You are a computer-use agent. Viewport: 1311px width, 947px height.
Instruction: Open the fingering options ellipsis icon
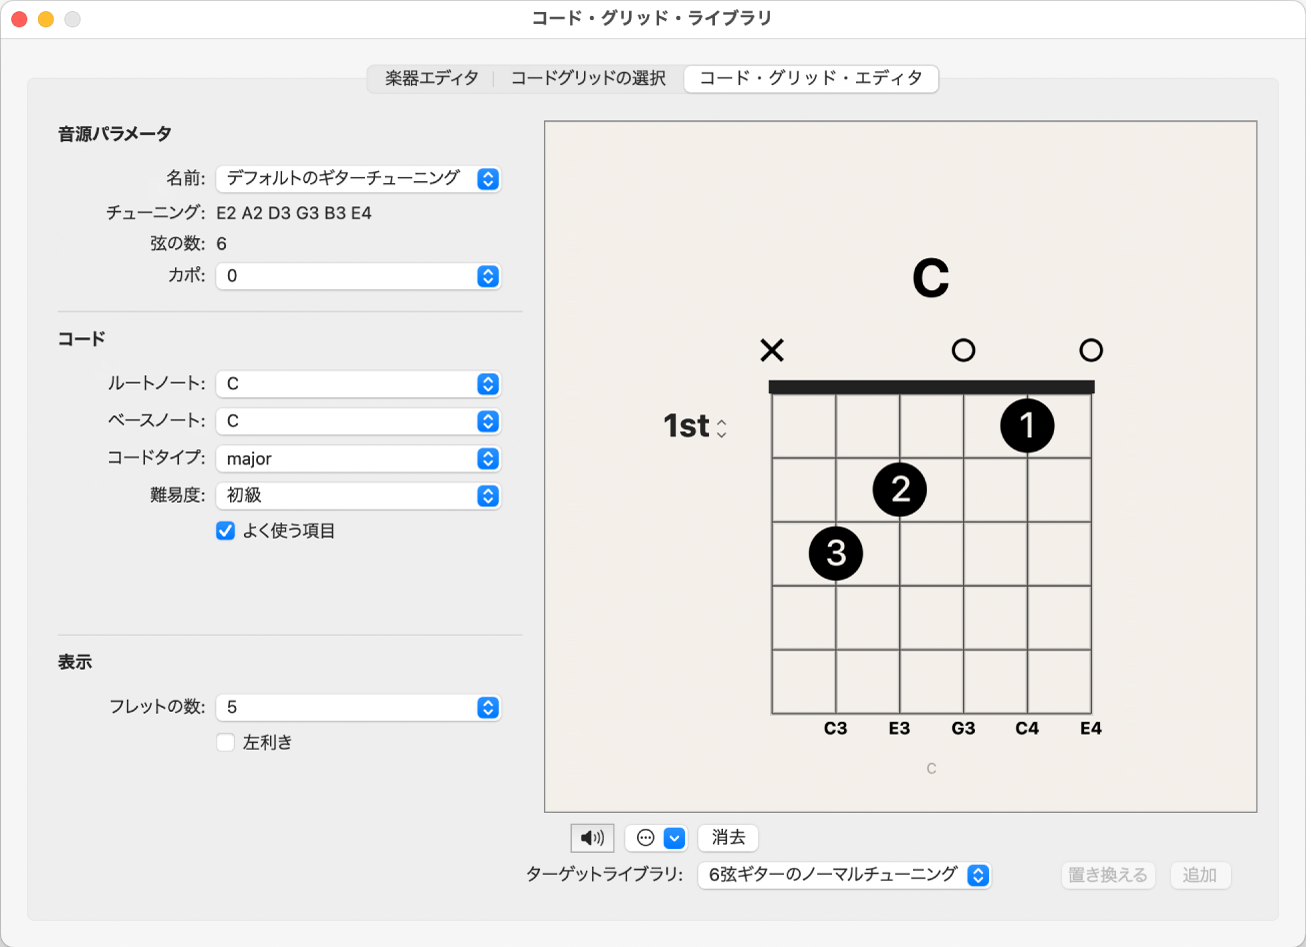coord(647,840)
